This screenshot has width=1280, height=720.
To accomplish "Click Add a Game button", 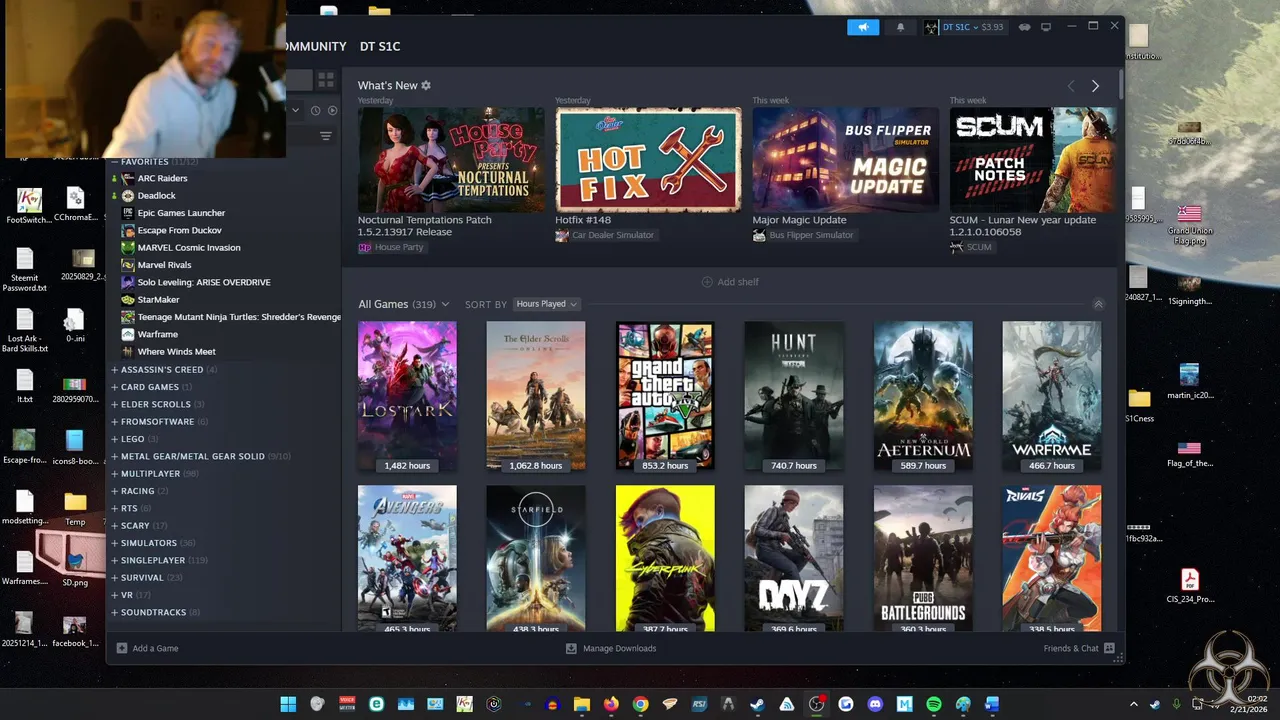I will 147,648.
